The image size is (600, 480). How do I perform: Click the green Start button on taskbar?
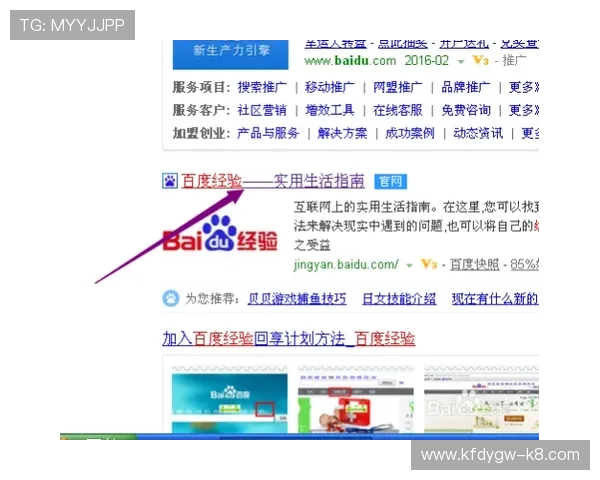tap(98, 437)
